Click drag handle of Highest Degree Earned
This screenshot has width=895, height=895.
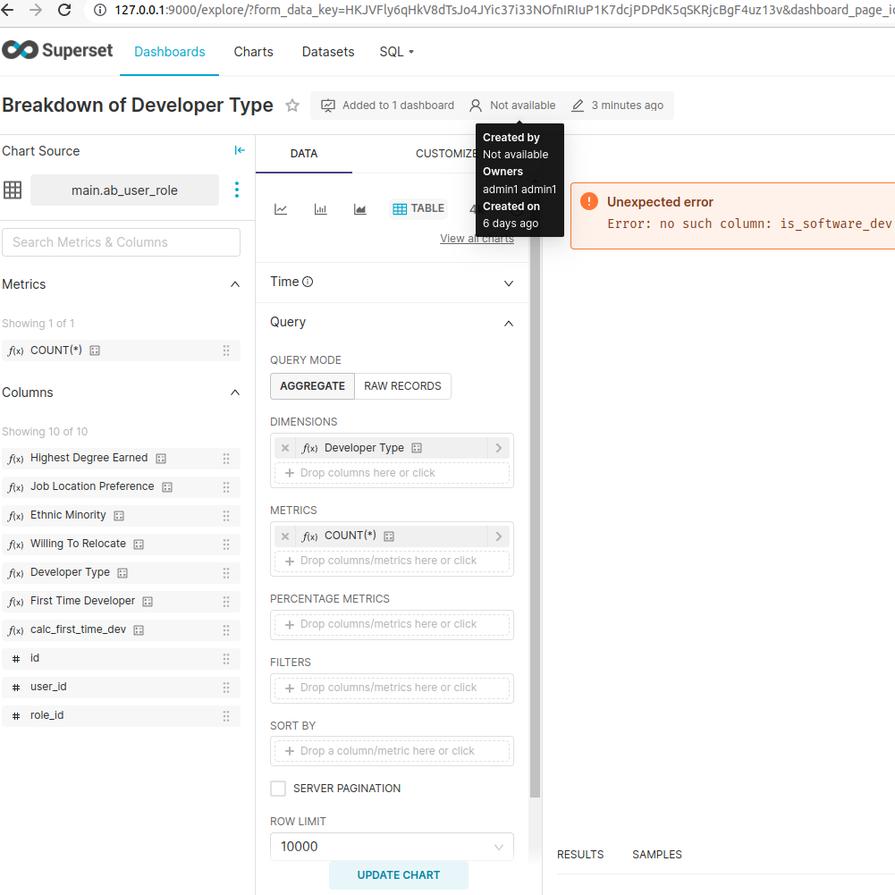click(x=226, y=458)
